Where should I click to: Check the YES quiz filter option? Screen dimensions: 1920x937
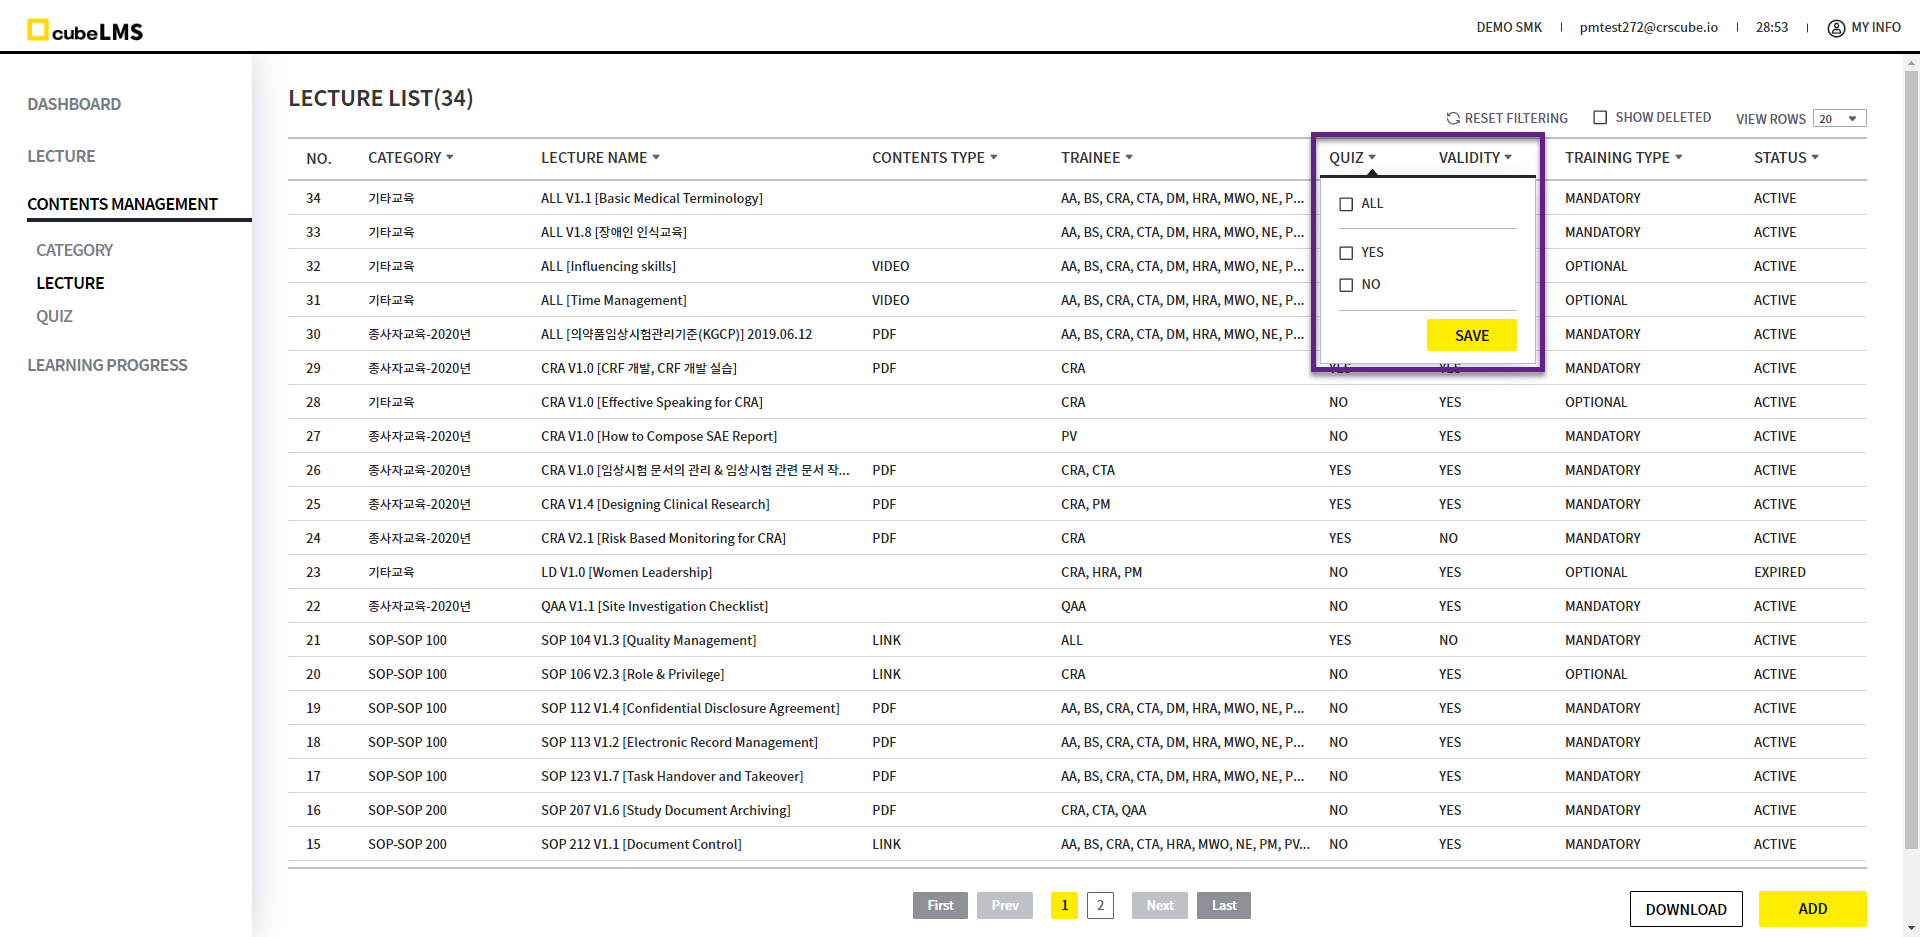pyautogui.click(x=1346, y=253)
